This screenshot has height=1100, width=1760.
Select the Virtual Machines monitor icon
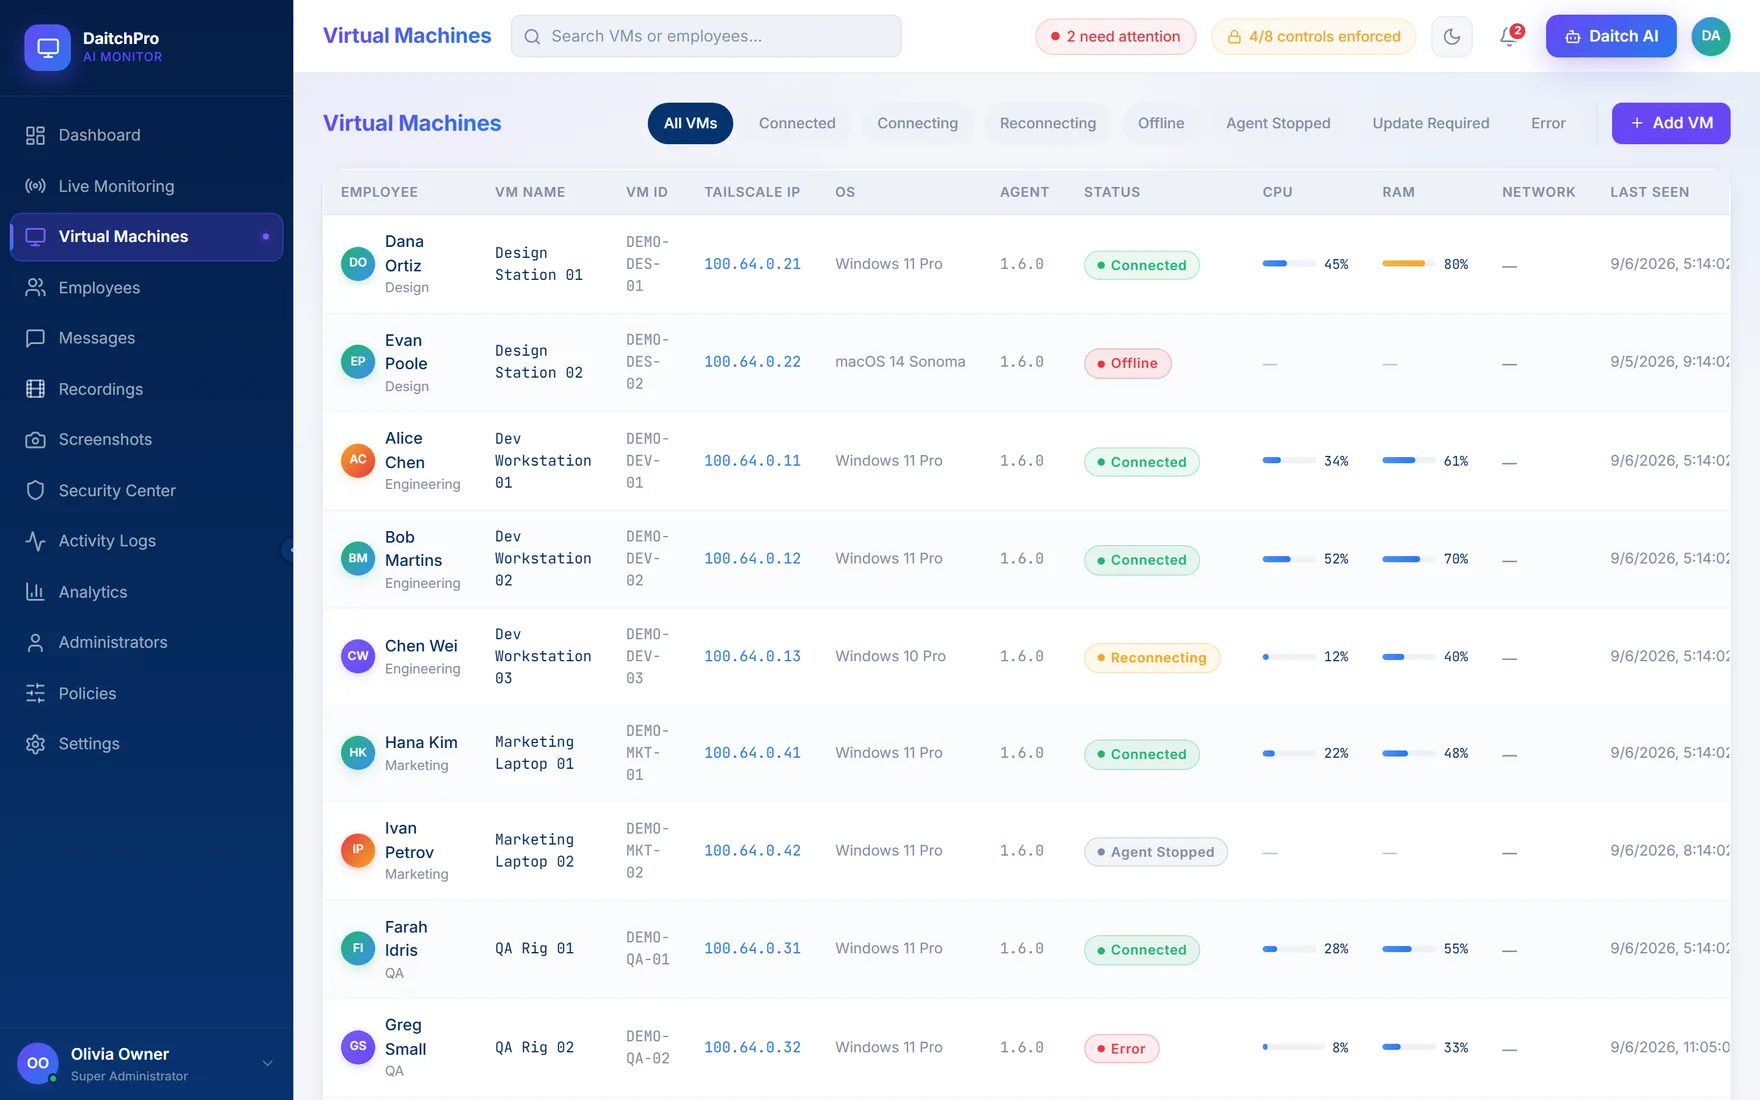click(x=35, y=237)
